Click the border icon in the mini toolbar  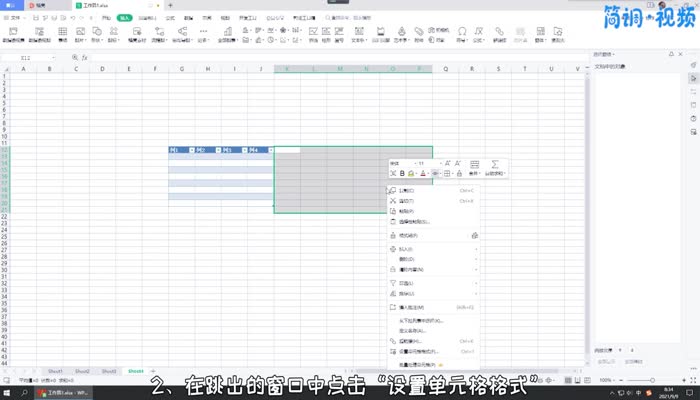pos(447,174)
